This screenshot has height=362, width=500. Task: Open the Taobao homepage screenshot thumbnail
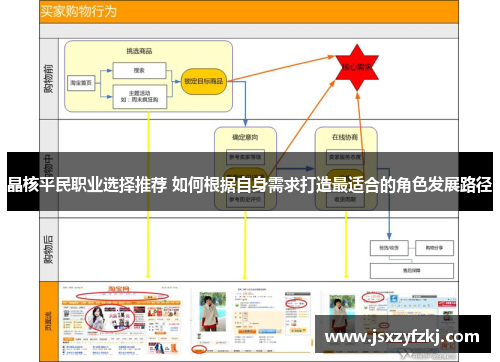point(121,320)
